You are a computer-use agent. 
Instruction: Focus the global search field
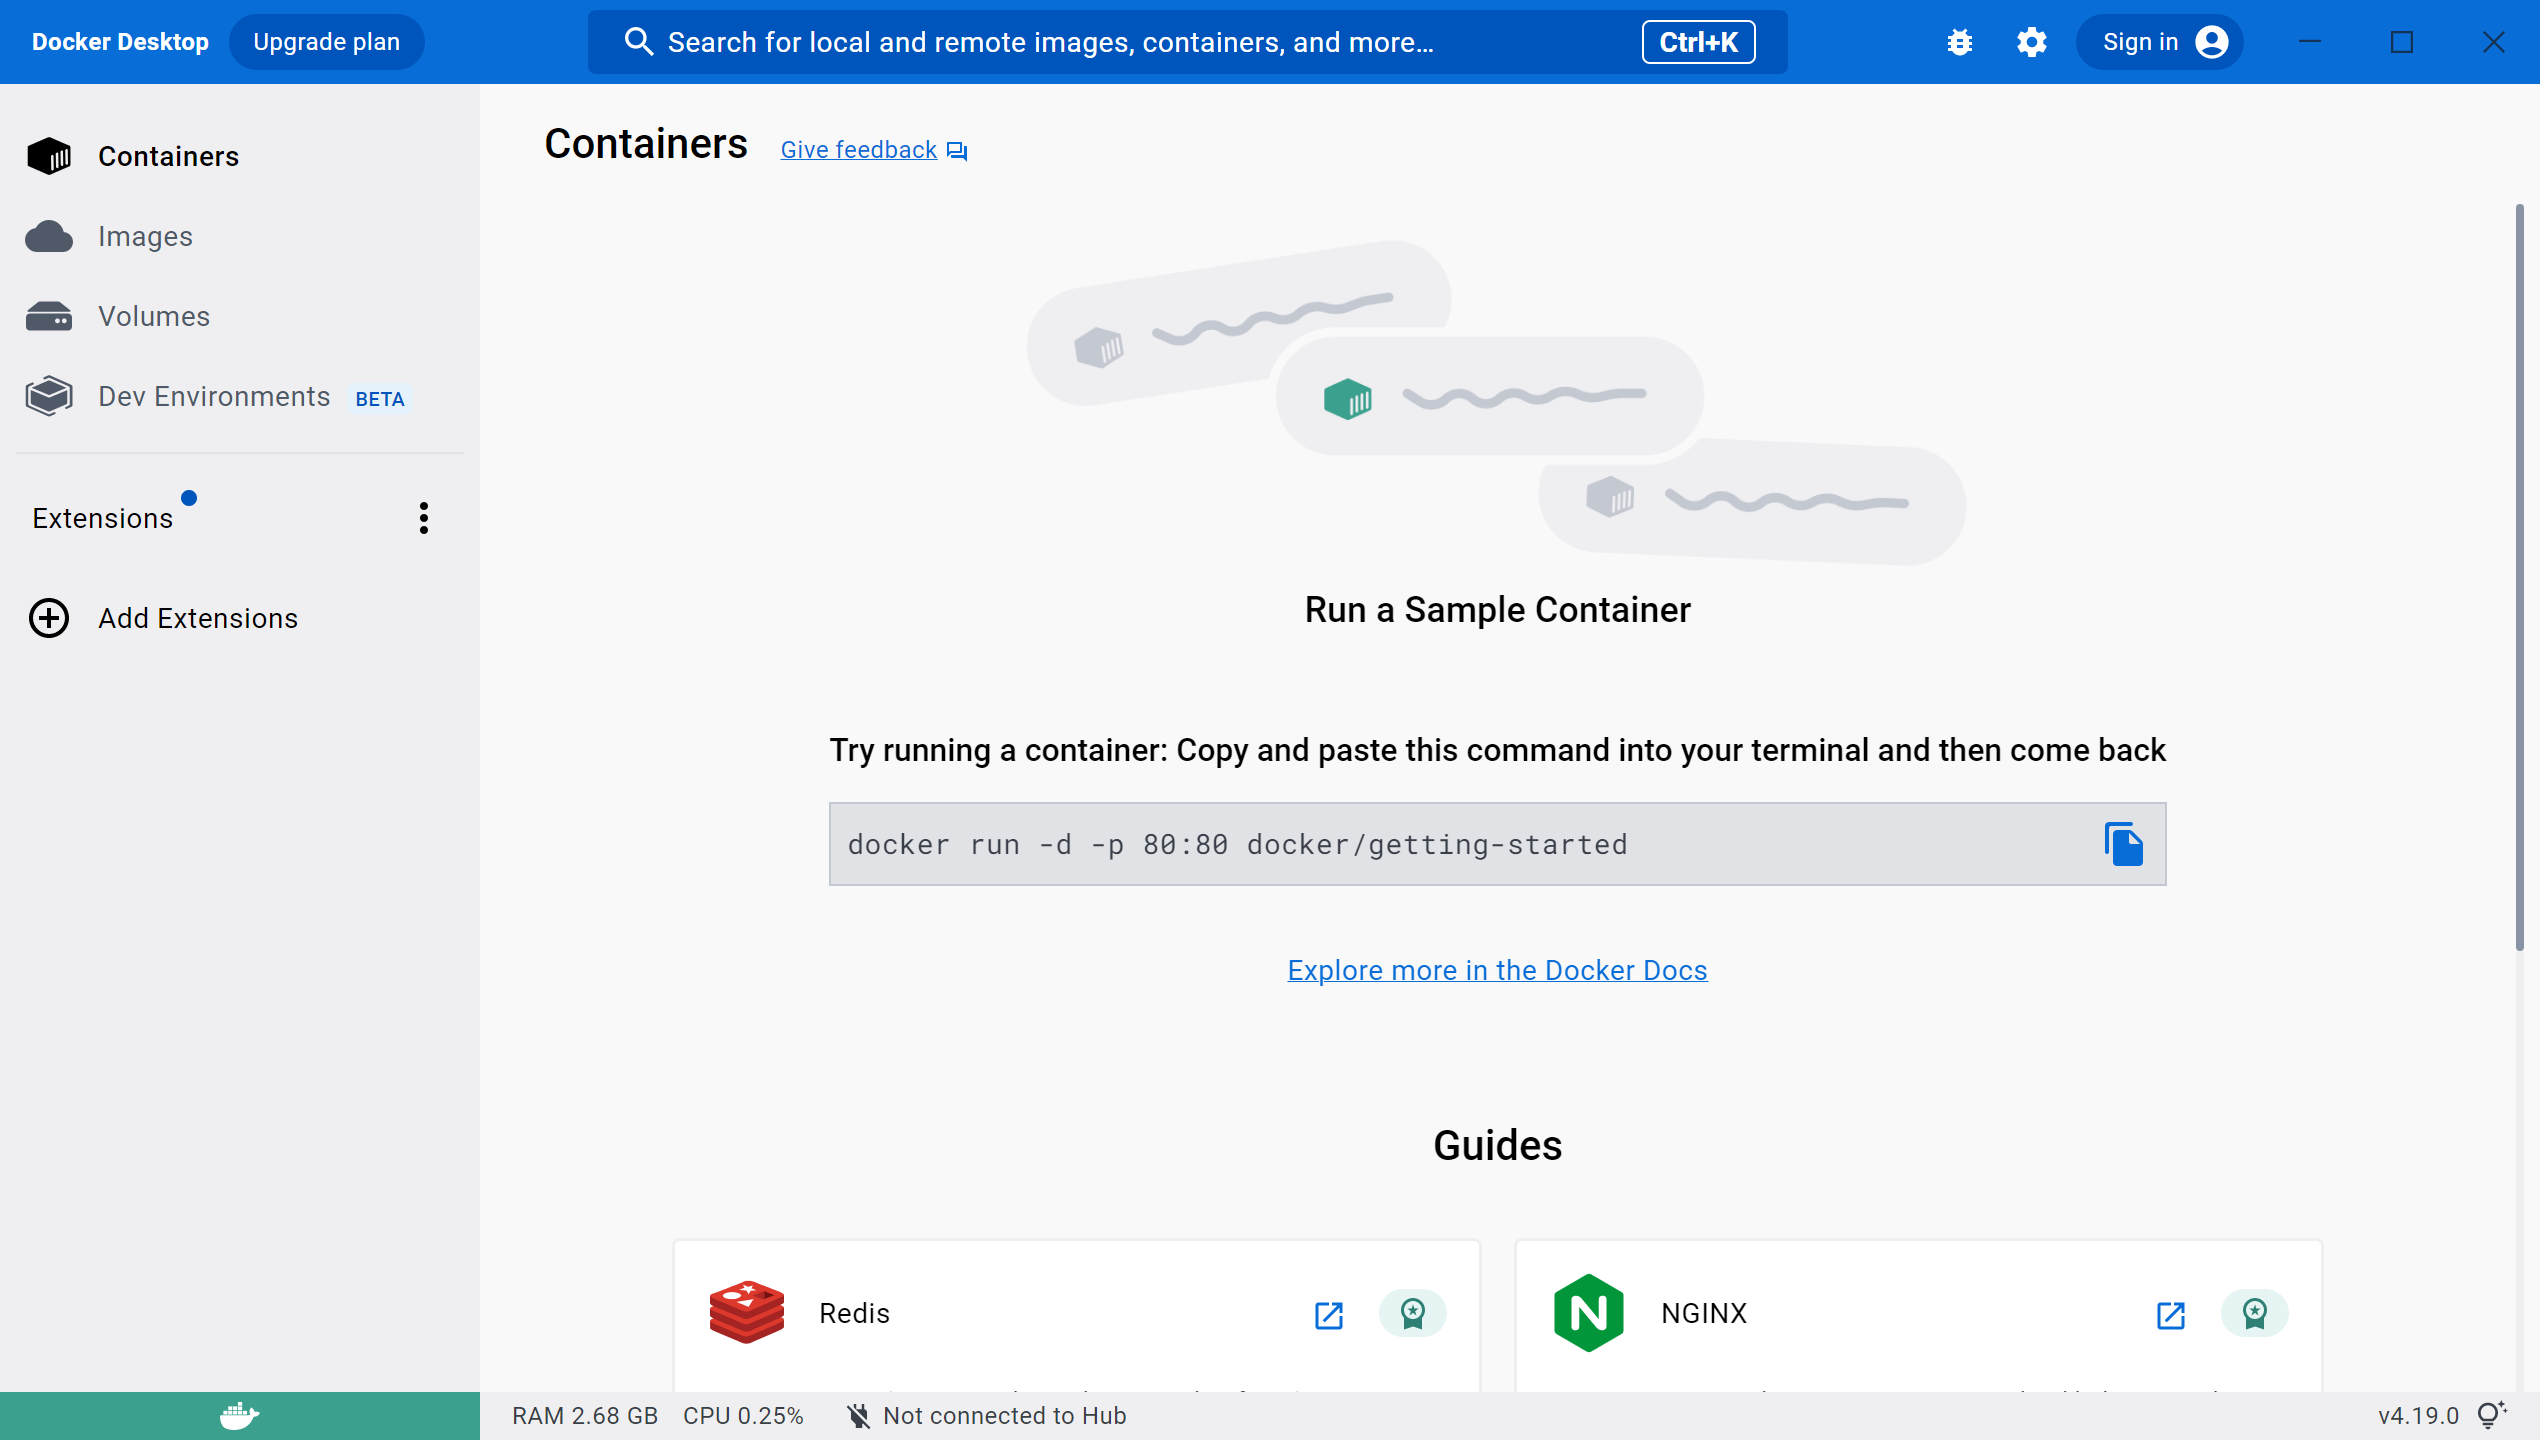pyautogui.click(x=1187, y=42)
